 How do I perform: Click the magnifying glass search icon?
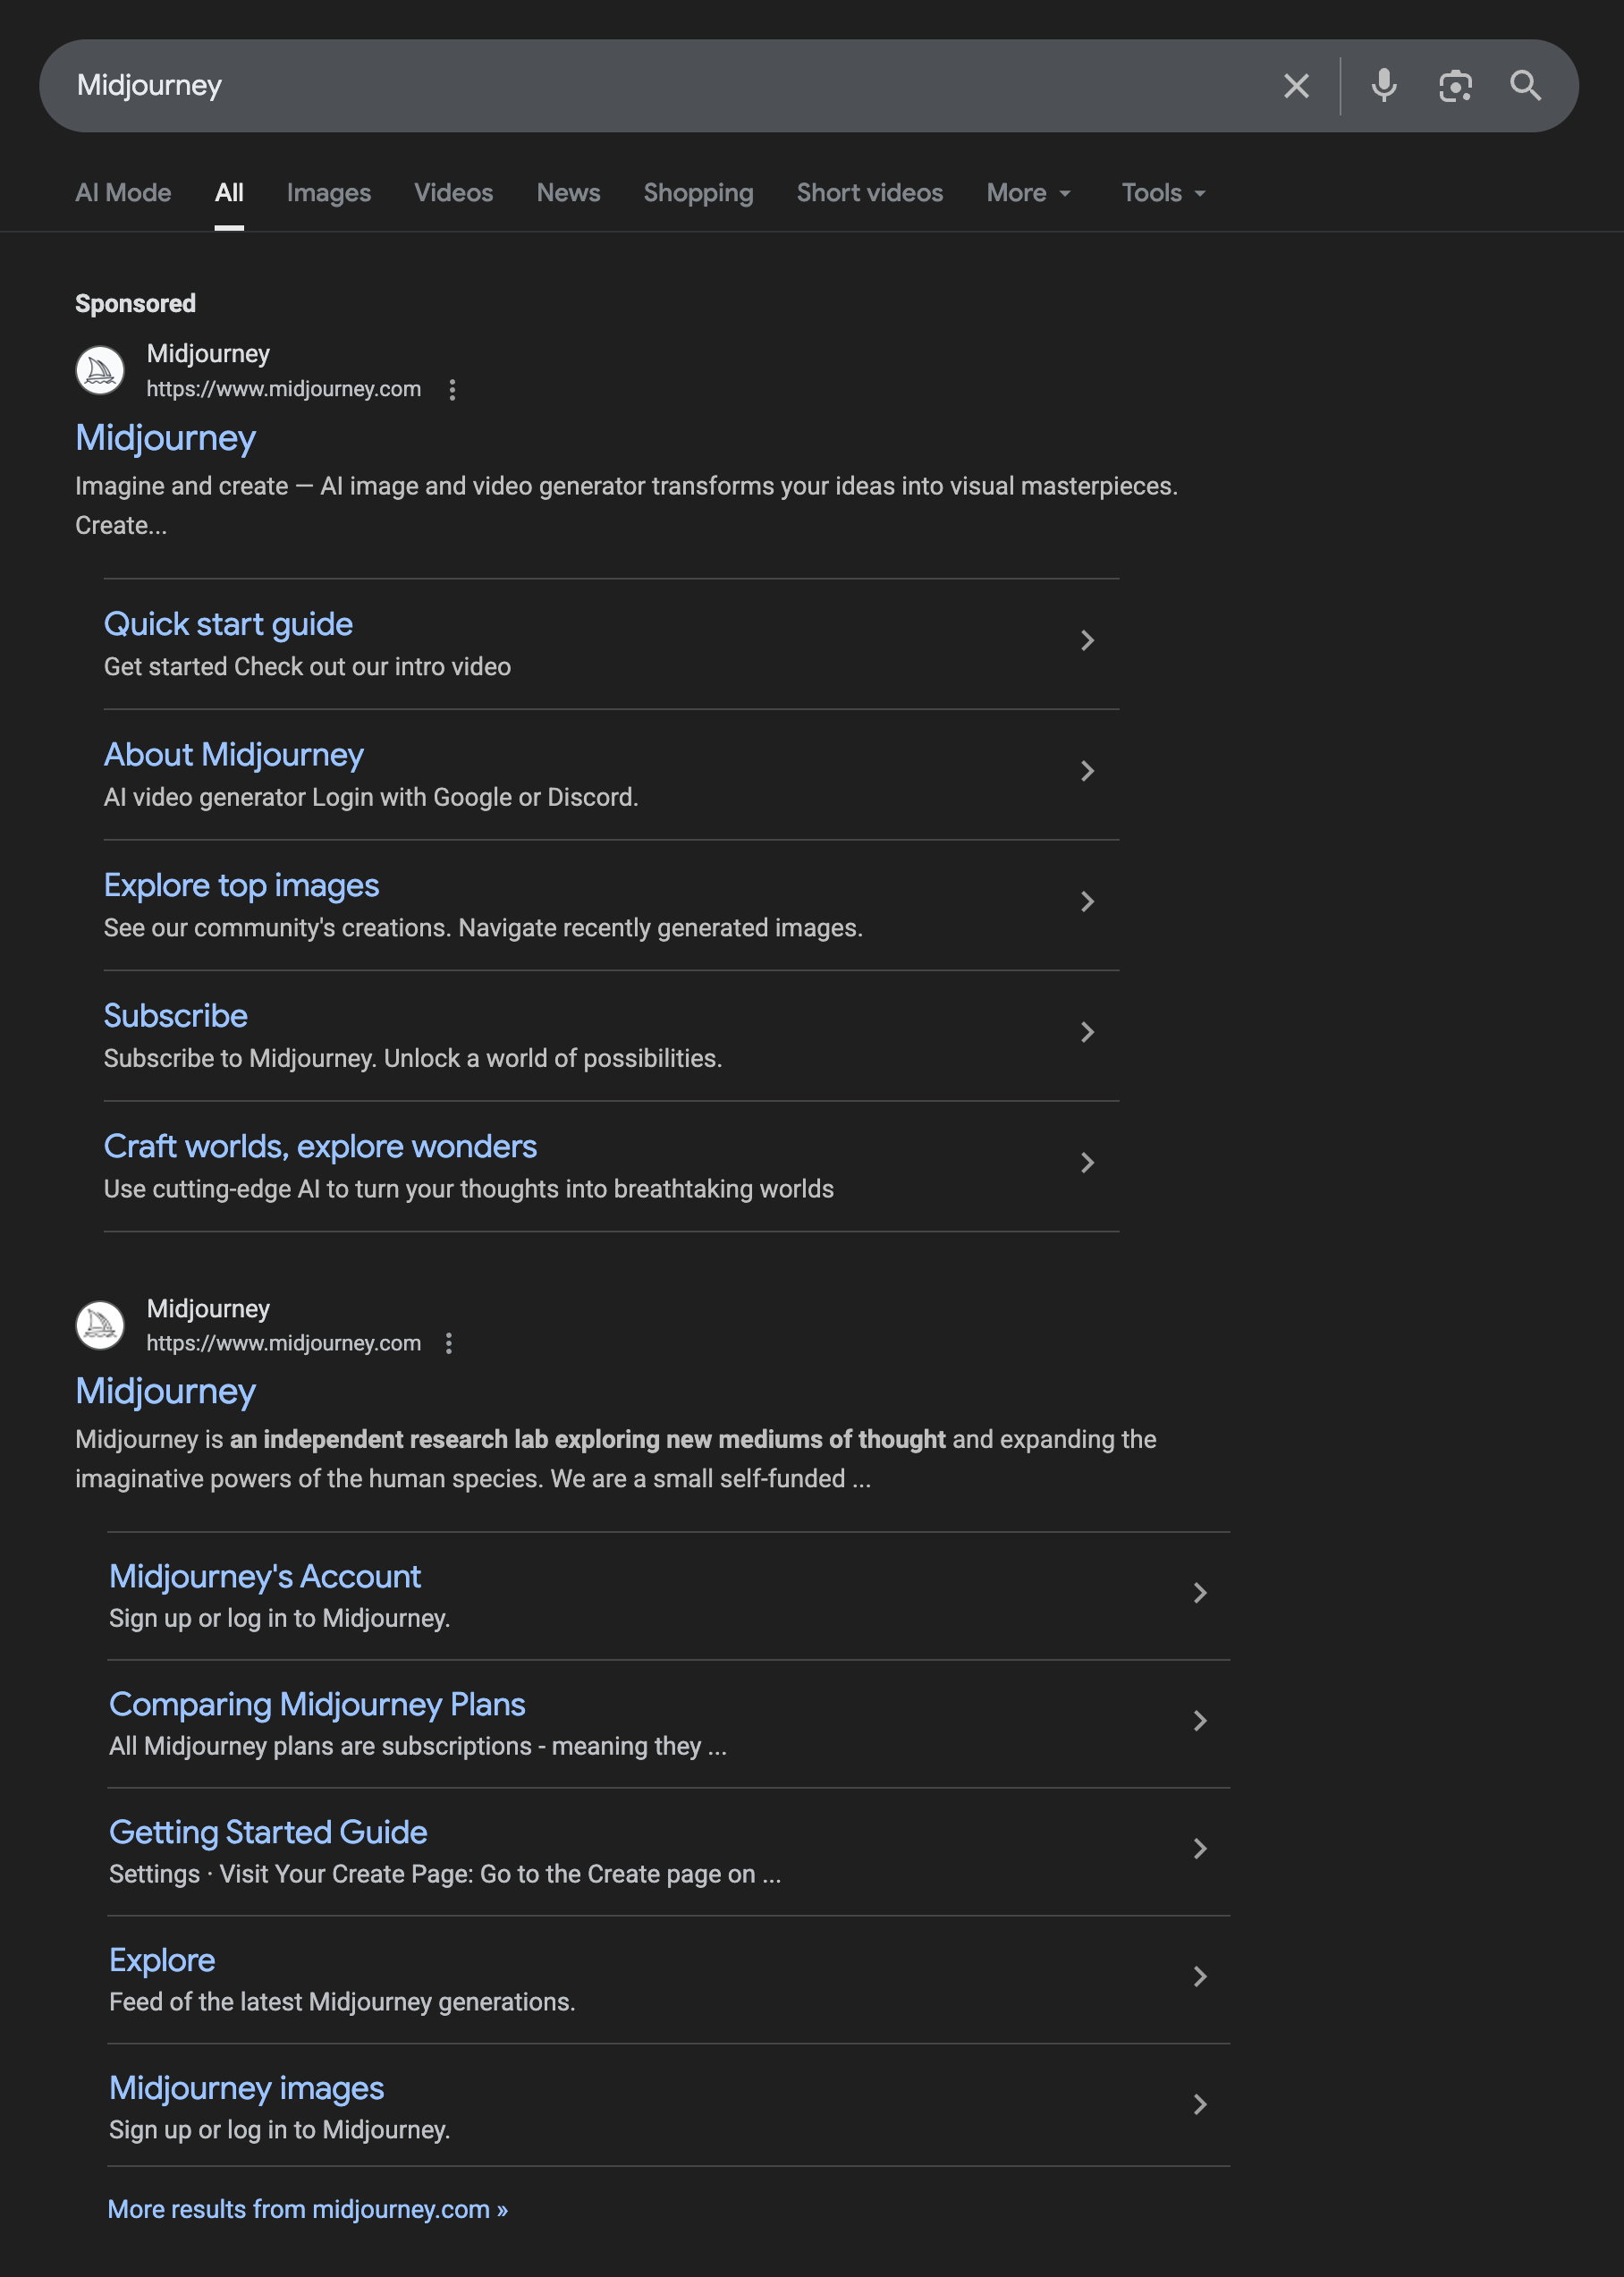[x=1525, y=86]
